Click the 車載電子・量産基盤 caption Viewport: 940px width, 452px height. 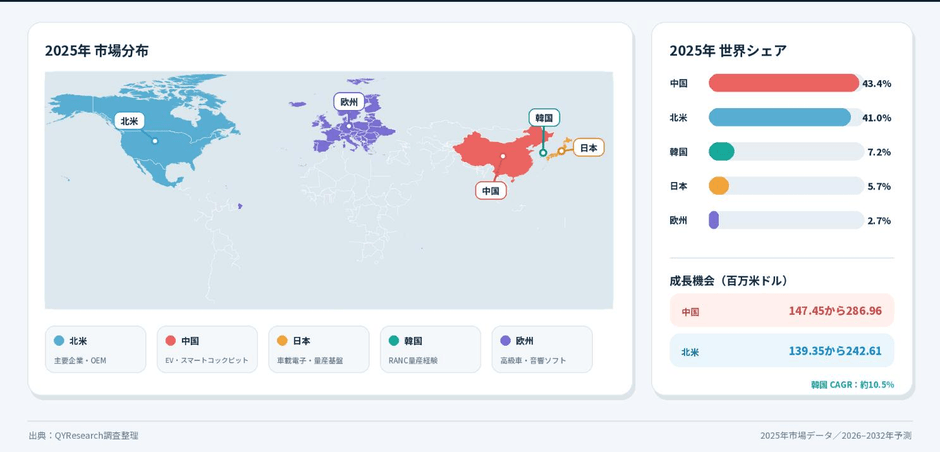pyautogui.click(x=310, y=361)
